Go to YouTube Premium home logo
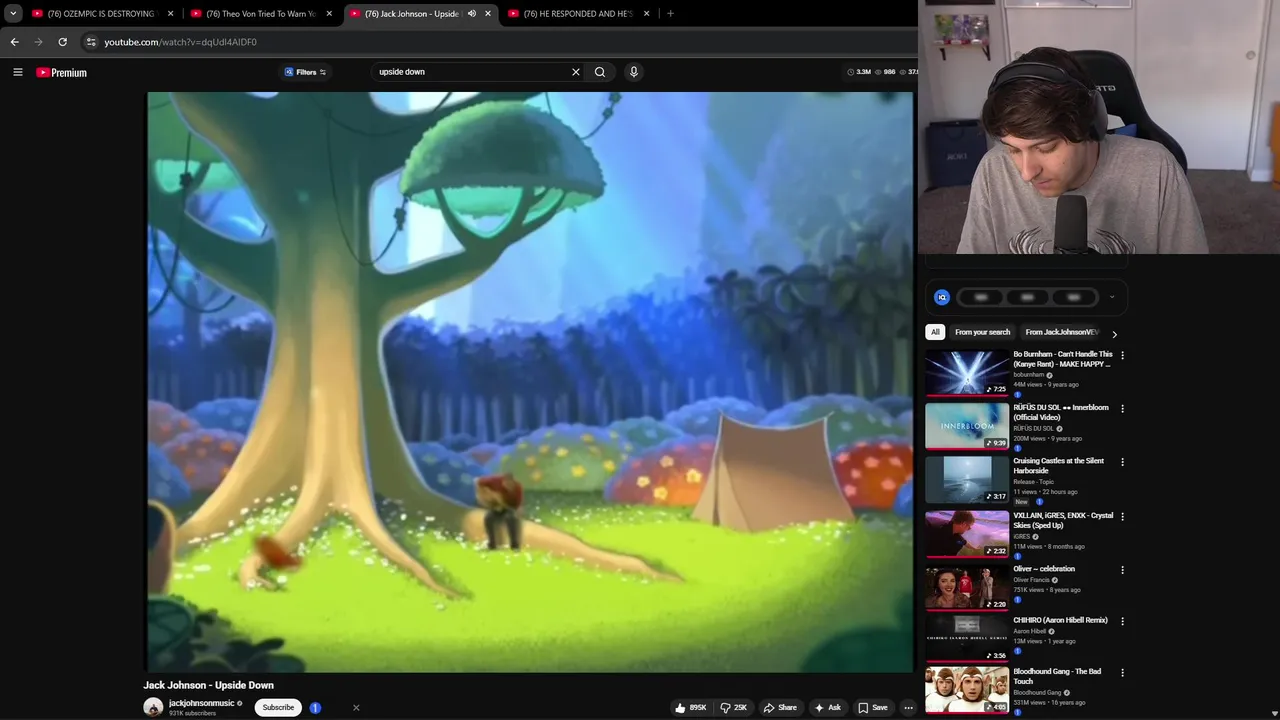Viewport: 1280px width, 720px height. (x=62, y=72)
